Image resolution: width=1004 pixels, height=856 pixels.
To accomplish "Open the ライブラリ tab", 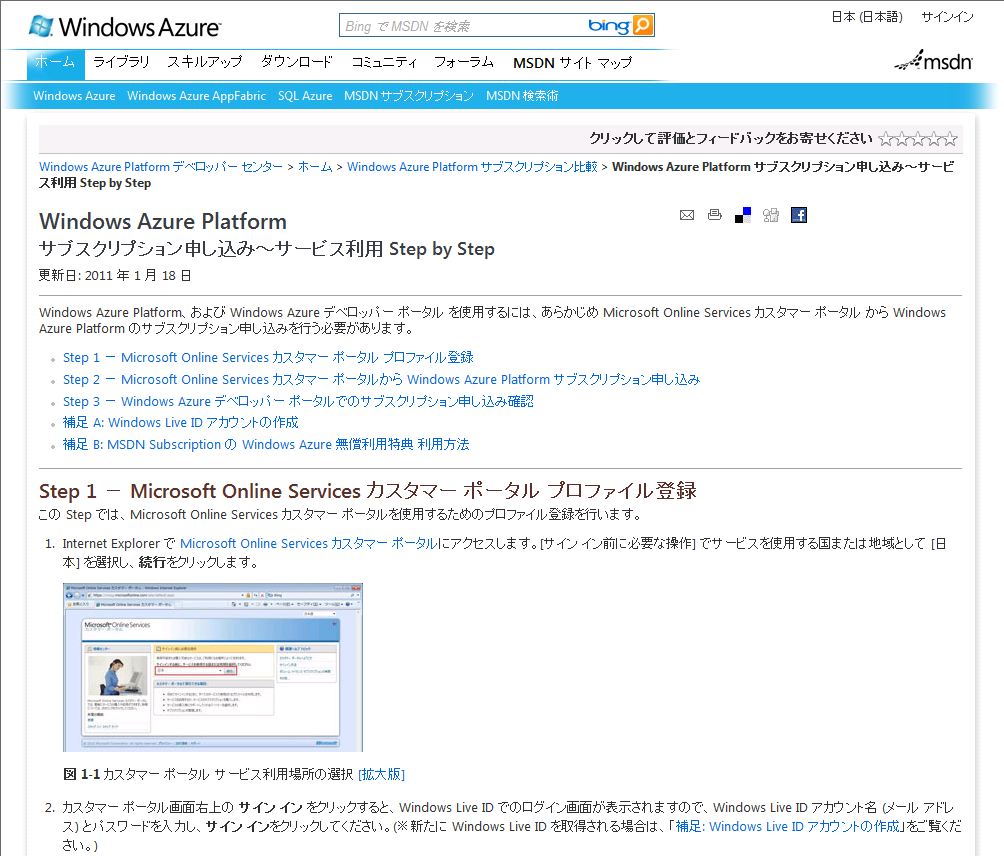I will [121, 62].
